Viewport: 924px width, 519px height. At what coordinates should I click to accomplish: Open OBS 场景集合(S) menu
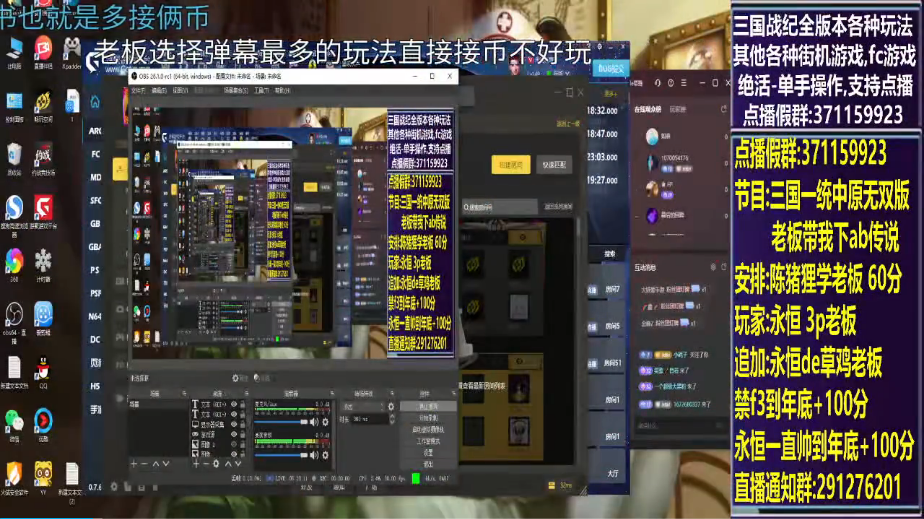[x=236, y=91]
